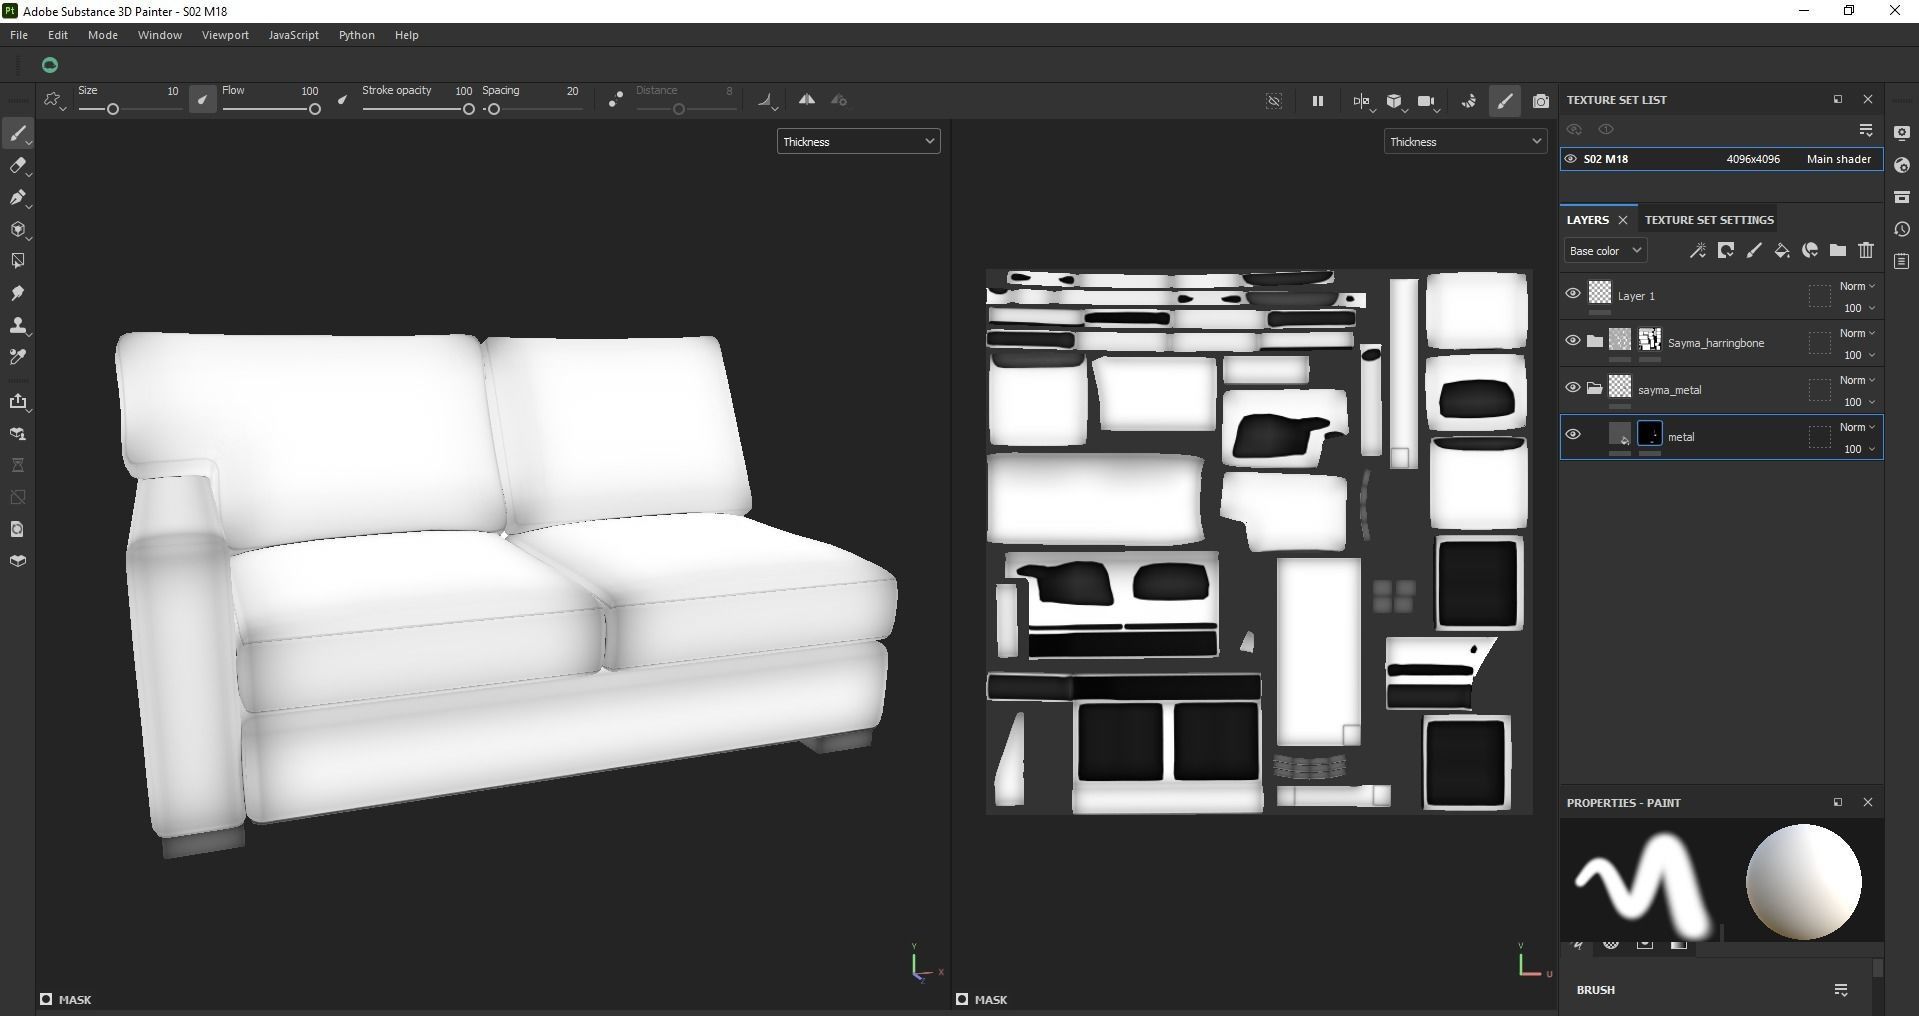Switch to painting mode brush icon
The image size is (1919, 1016).
coord(1505,101)
